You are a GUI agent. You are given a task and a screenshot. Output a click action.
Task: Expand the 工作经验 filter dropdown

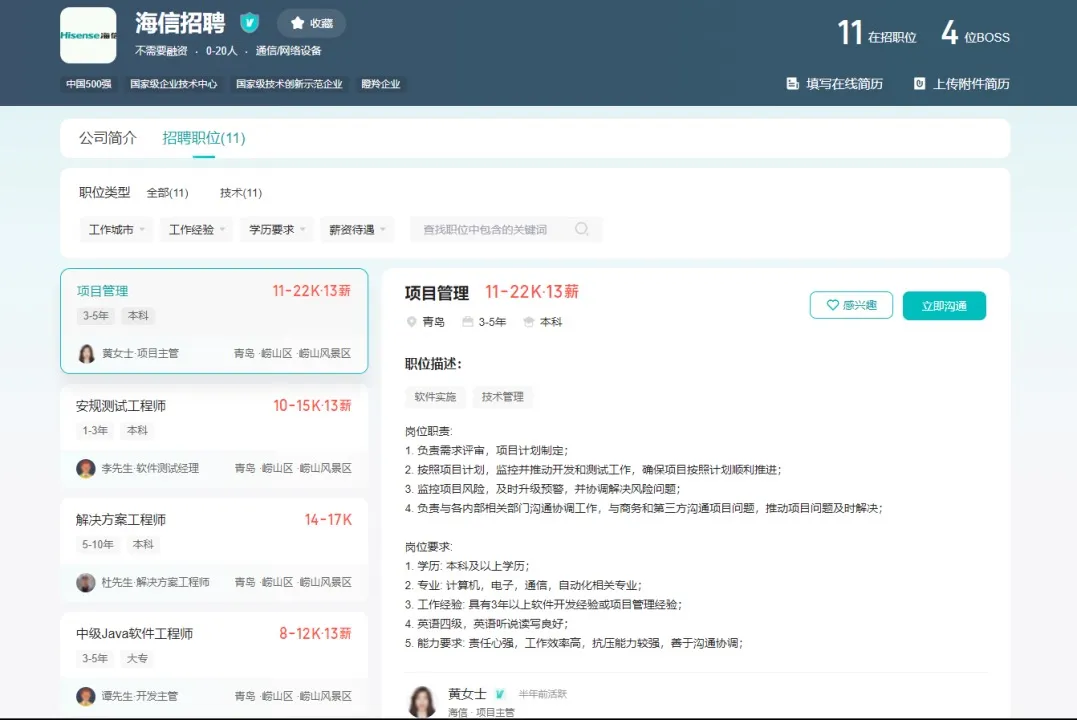(x=196, y=230)
